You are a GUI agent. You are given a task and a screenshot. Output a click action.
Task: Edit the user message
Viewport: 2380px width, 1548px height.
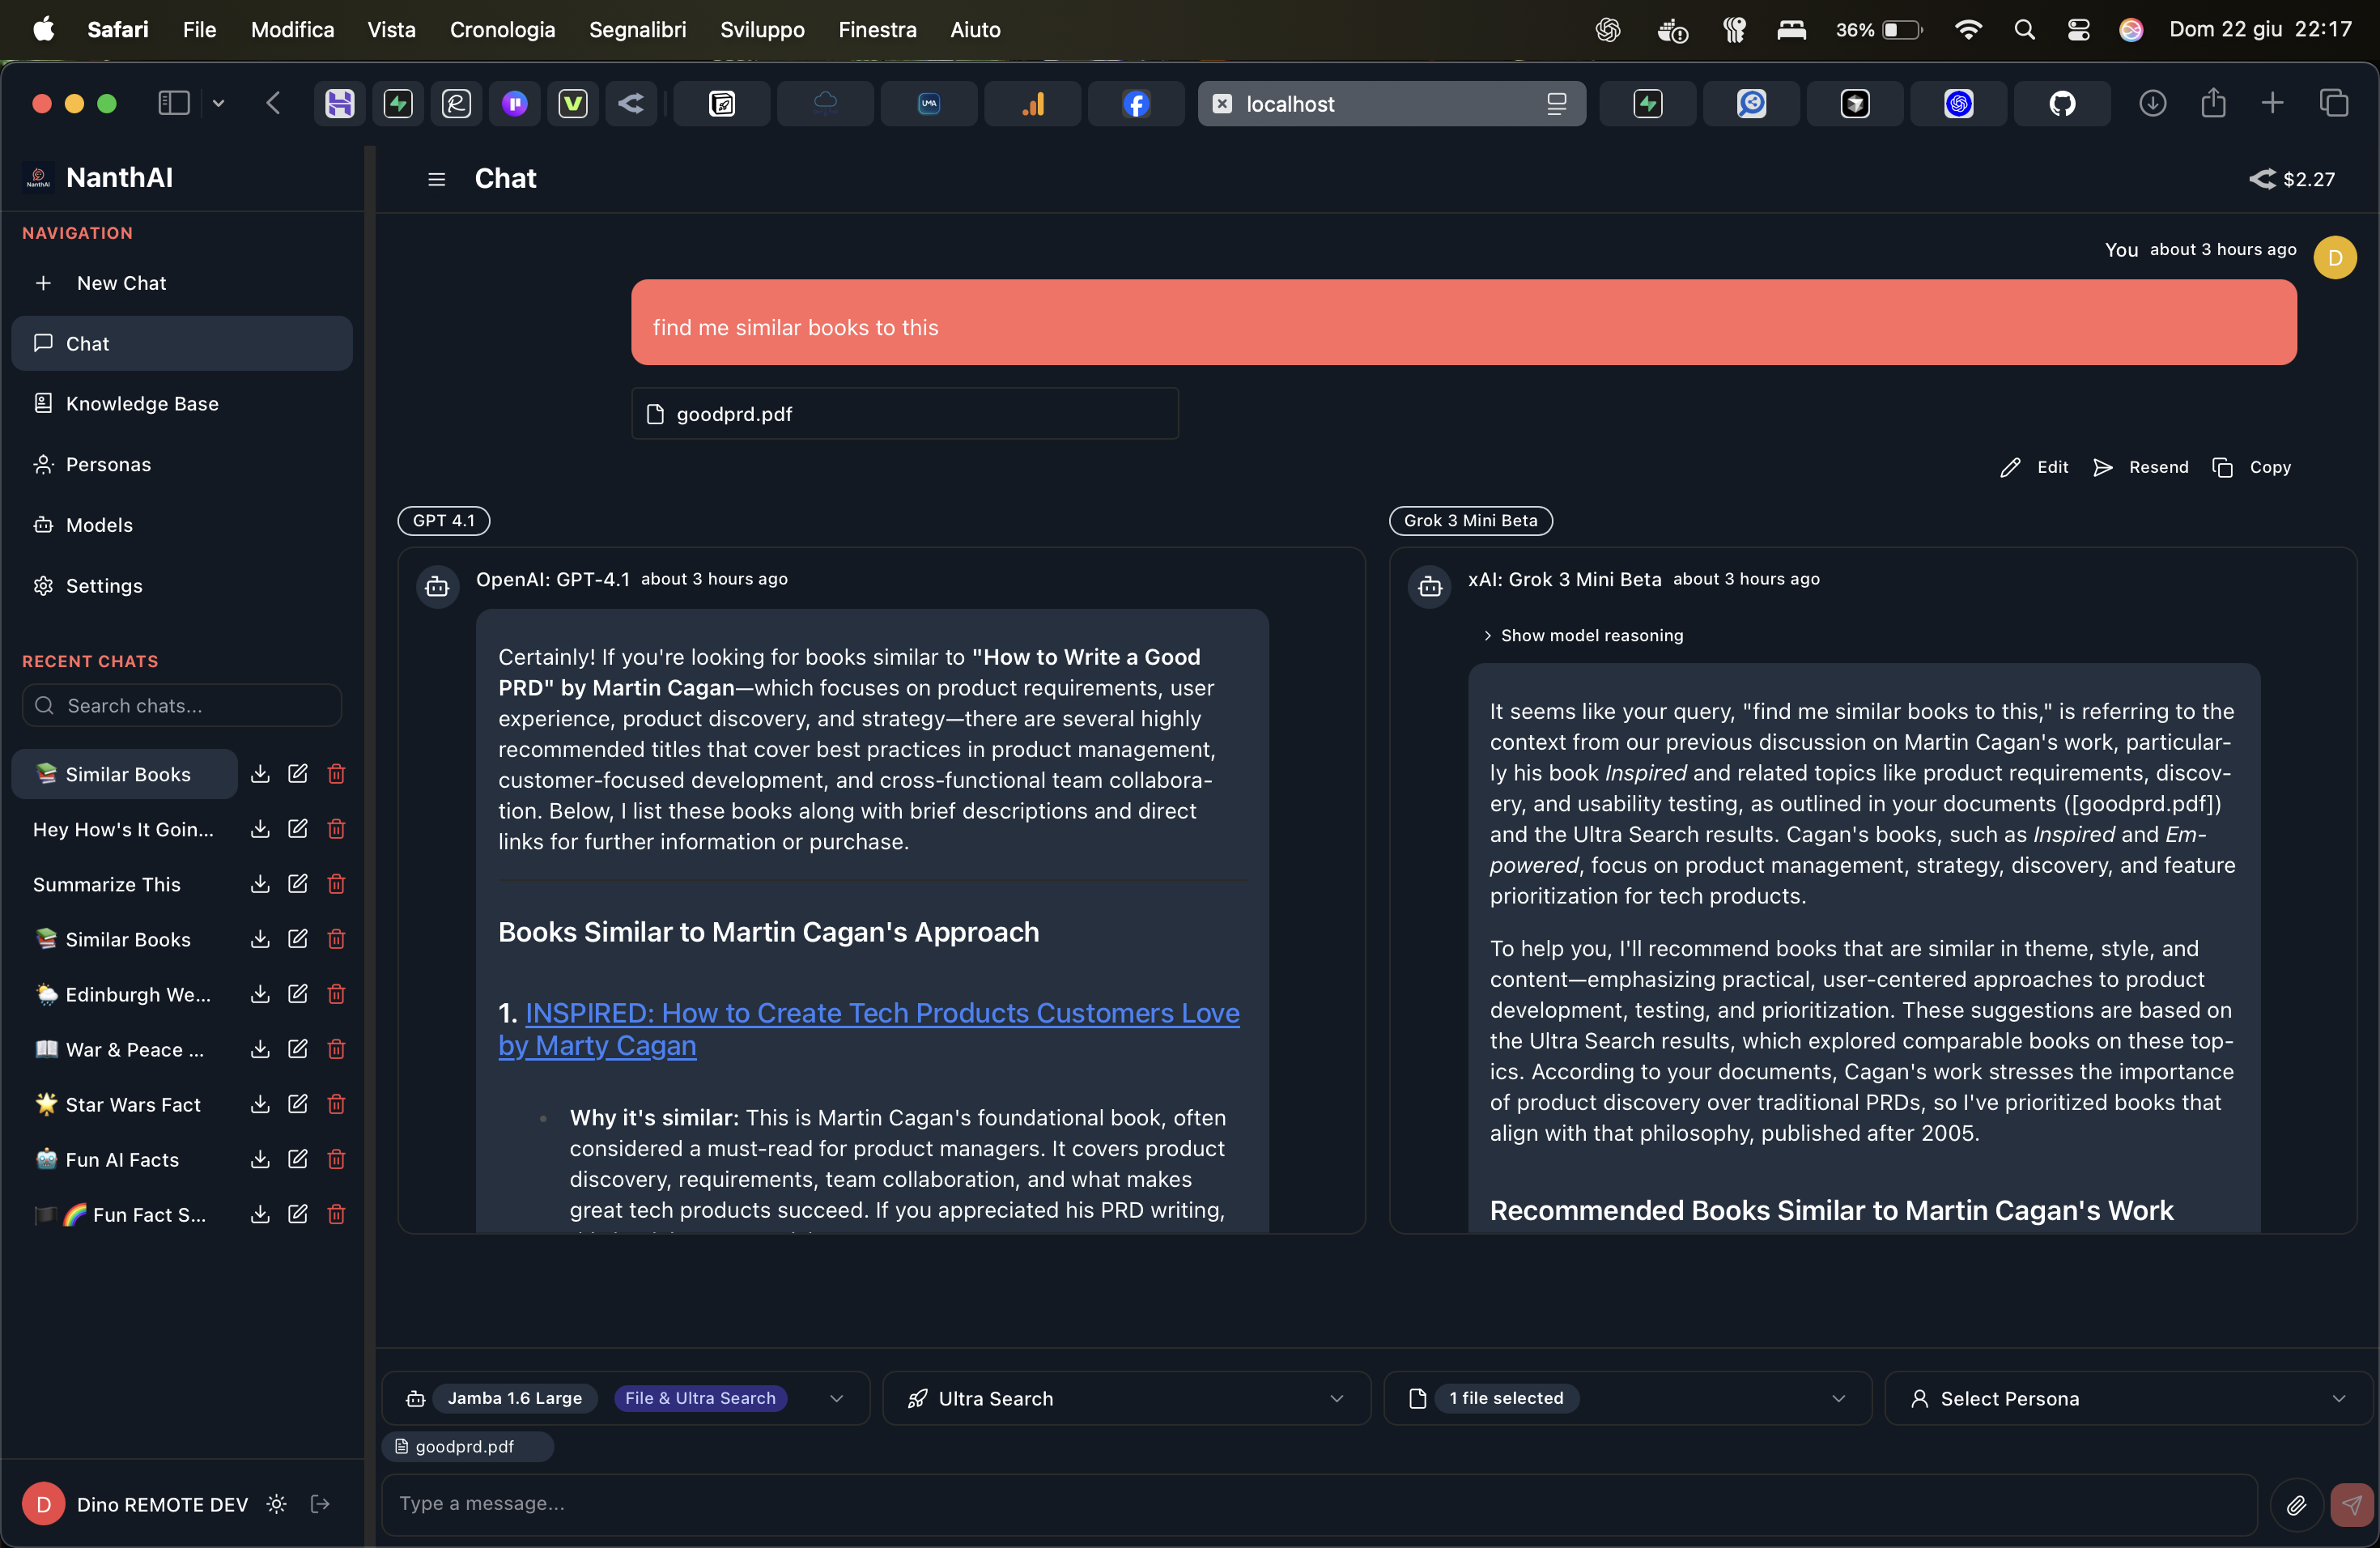tap(2034, 467)
